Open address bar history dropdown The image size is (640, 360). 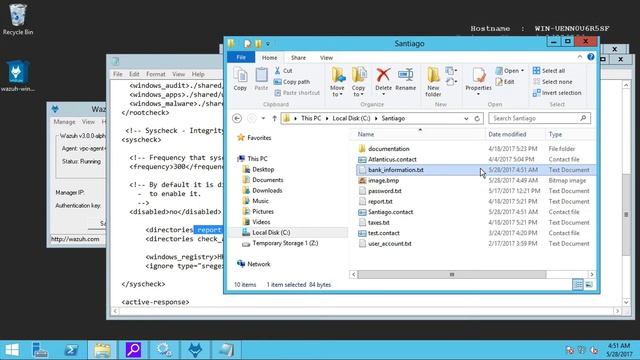pos(466,118)
